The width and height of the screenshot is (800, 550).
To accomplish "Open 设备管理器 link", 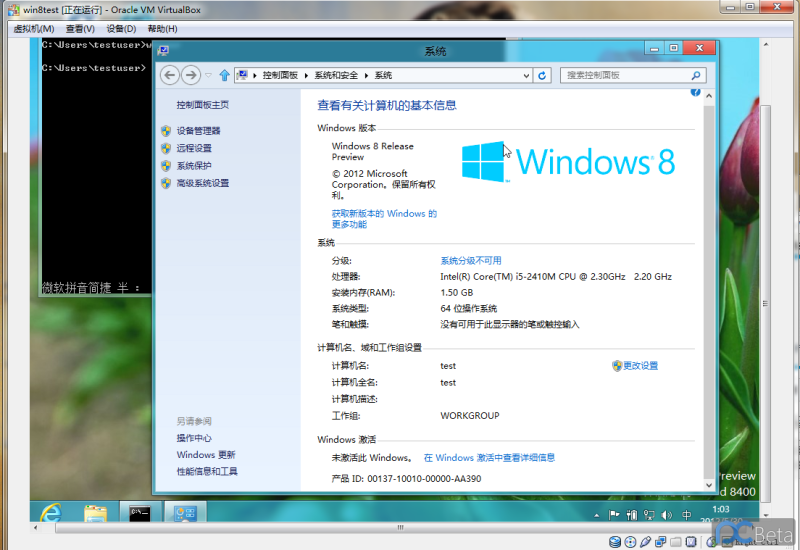I will [x=198, y=131].
